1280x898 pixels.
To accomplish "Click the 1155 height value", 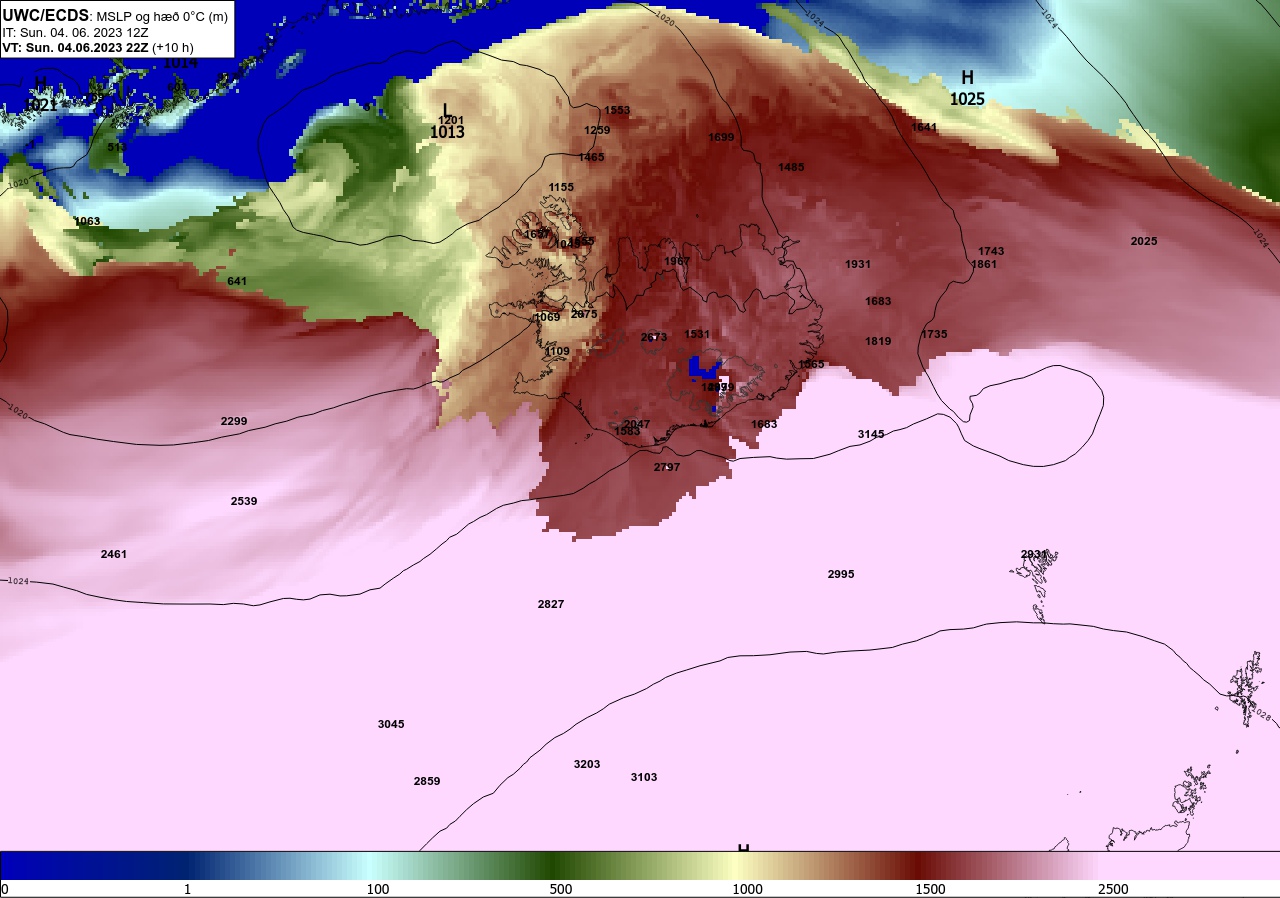I will click(561, 187).
